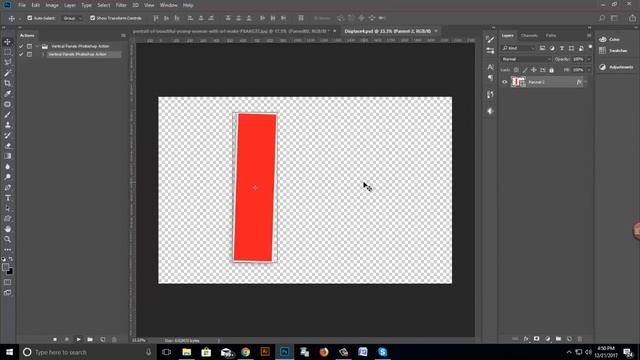Expand the selected Vertical Panels action
Image resolution: width=640 pixels, height=360 pixels.
coord(43,54)
